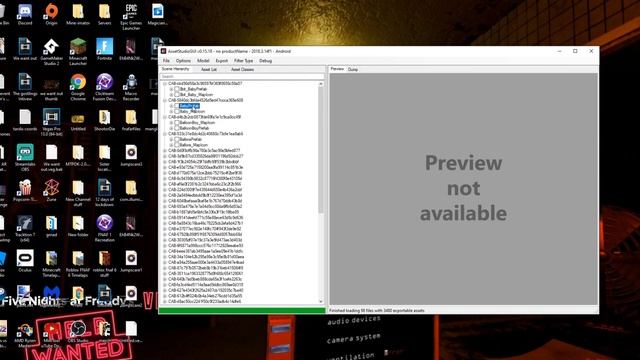Open the Debug menu
The width and height of the screenshot is (640, 360).
coord(265,61)
